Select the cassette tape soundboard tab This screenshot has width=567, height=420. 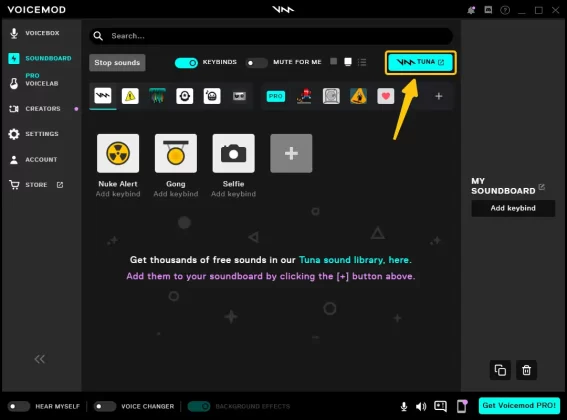click(239, 96)
